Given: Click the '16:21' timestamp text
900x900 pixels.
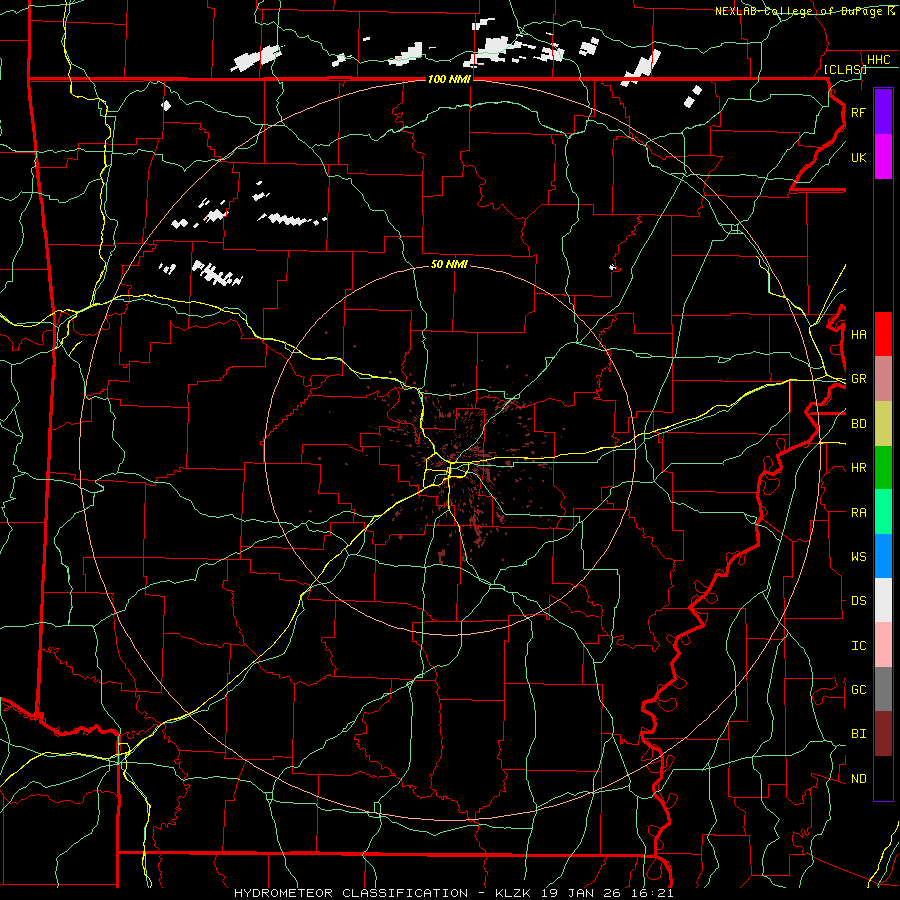Looking at the screenshot, I should pyautogui.click(x=654, y=893).
